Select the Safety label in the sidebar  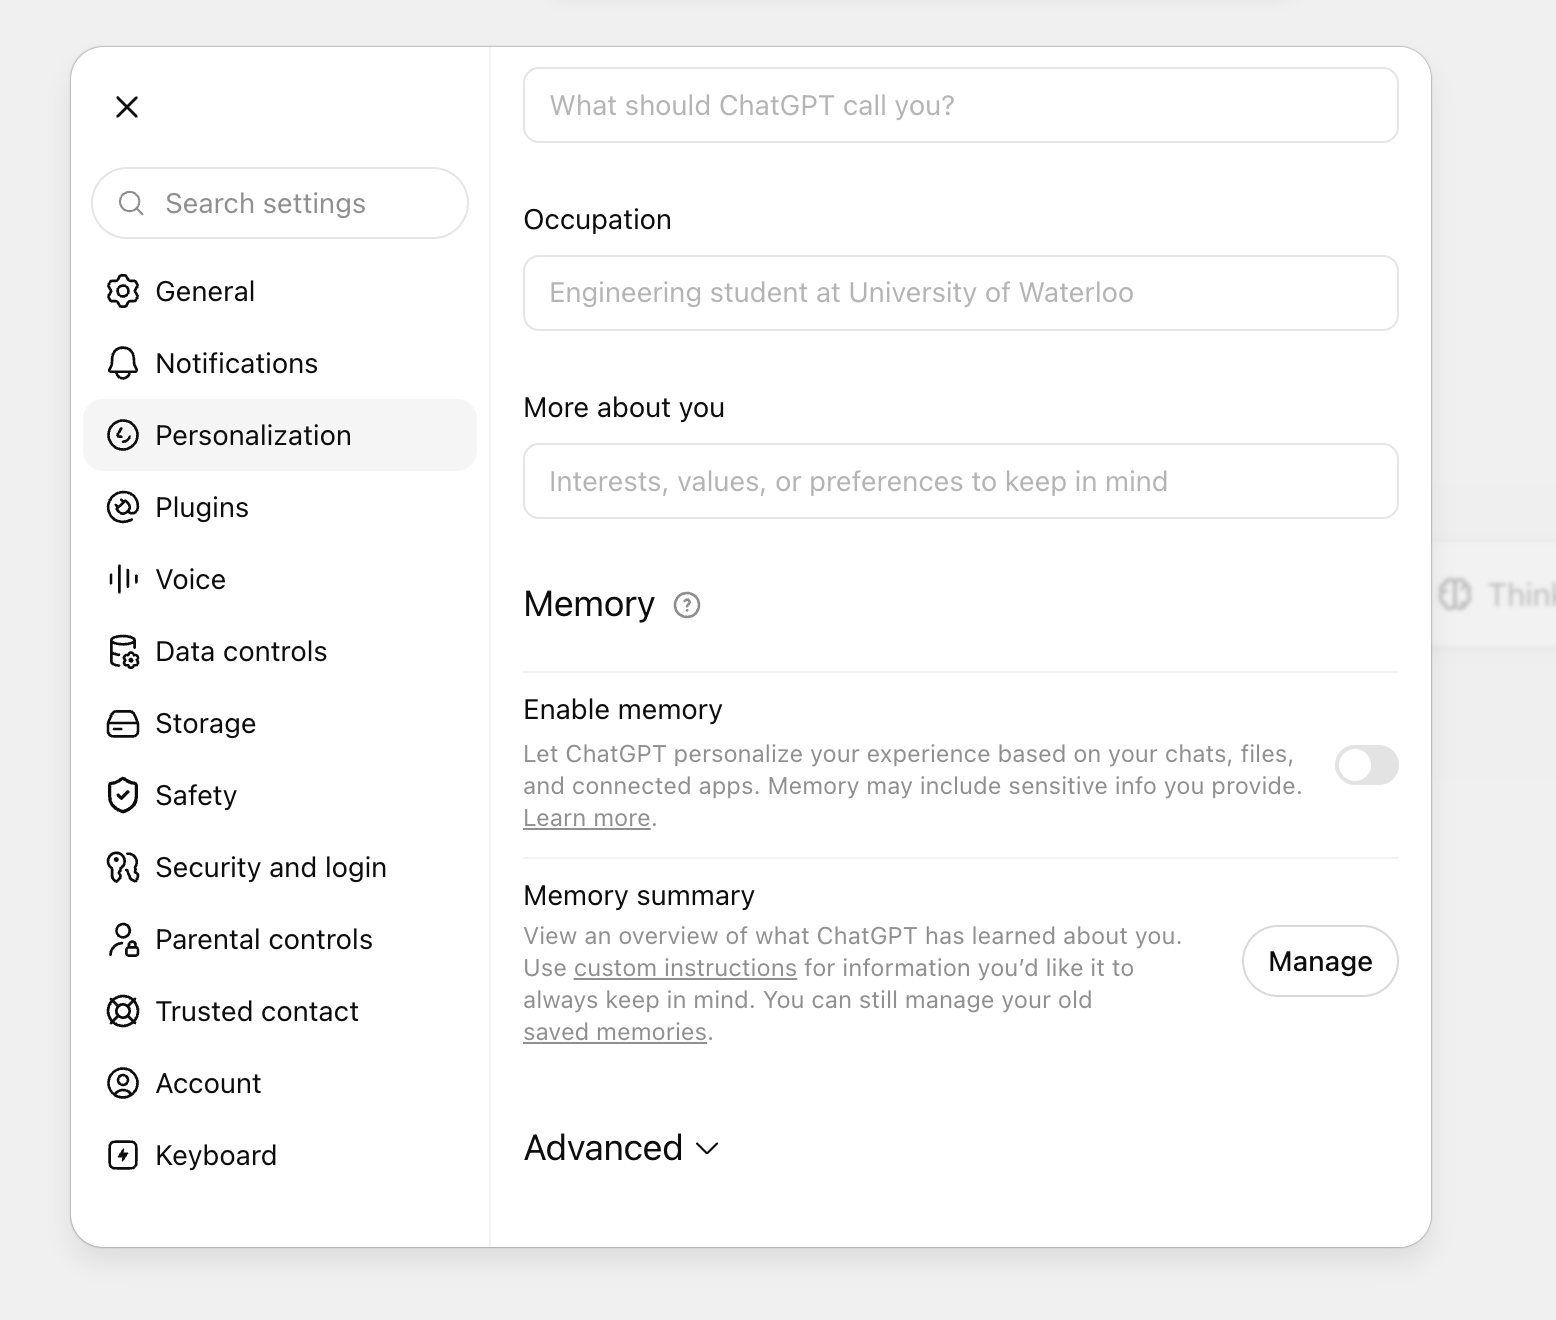196,795
